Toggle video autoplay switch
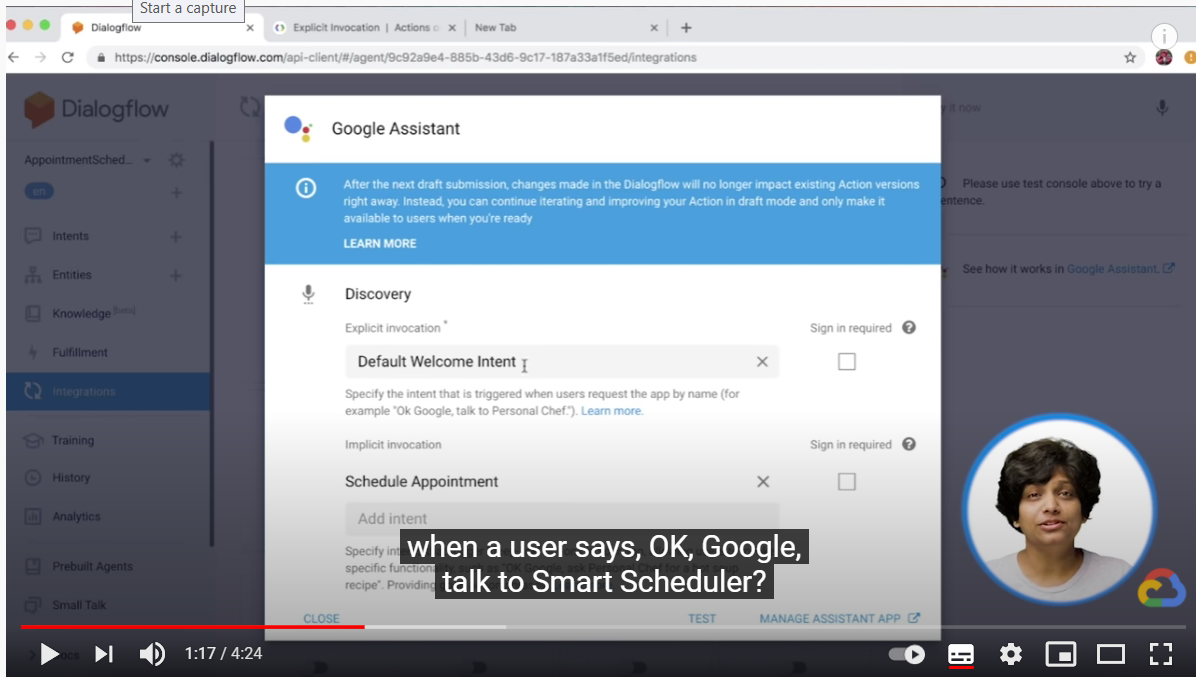 pos(907,654)
